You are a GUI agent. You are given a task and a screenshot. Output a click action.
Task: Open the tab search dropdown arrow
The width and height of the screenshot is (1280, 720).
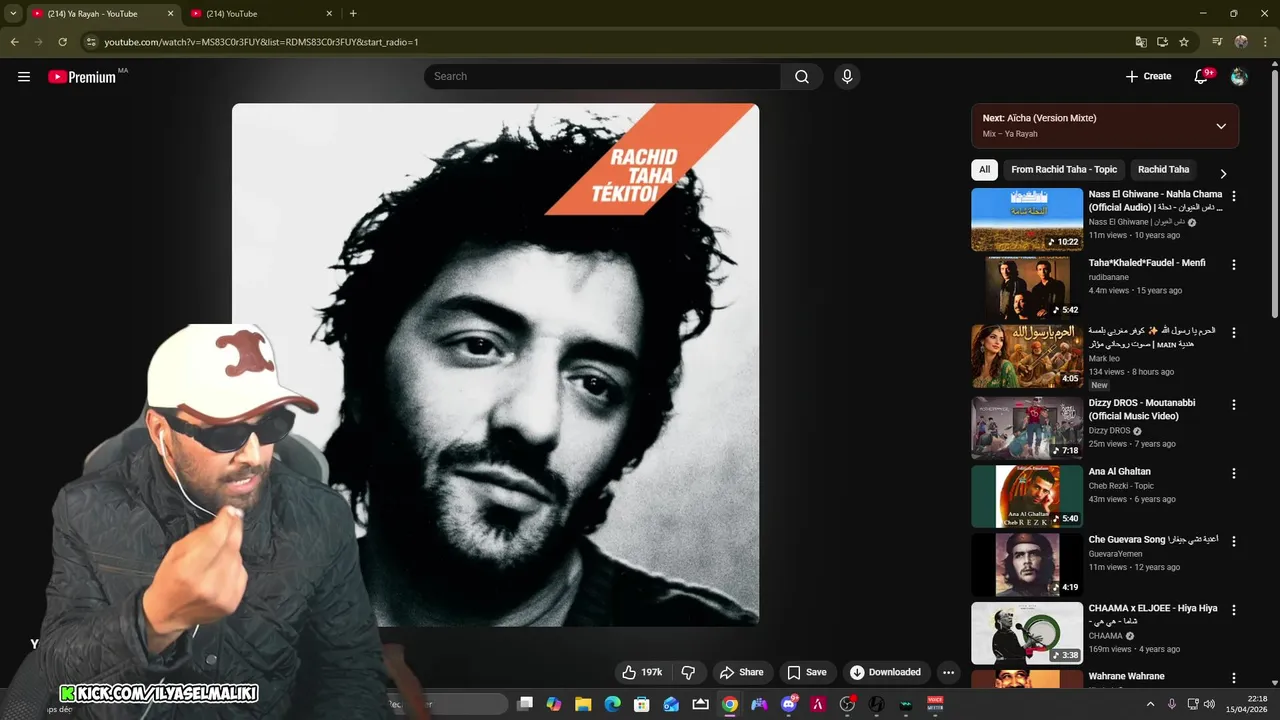point(13,14)
